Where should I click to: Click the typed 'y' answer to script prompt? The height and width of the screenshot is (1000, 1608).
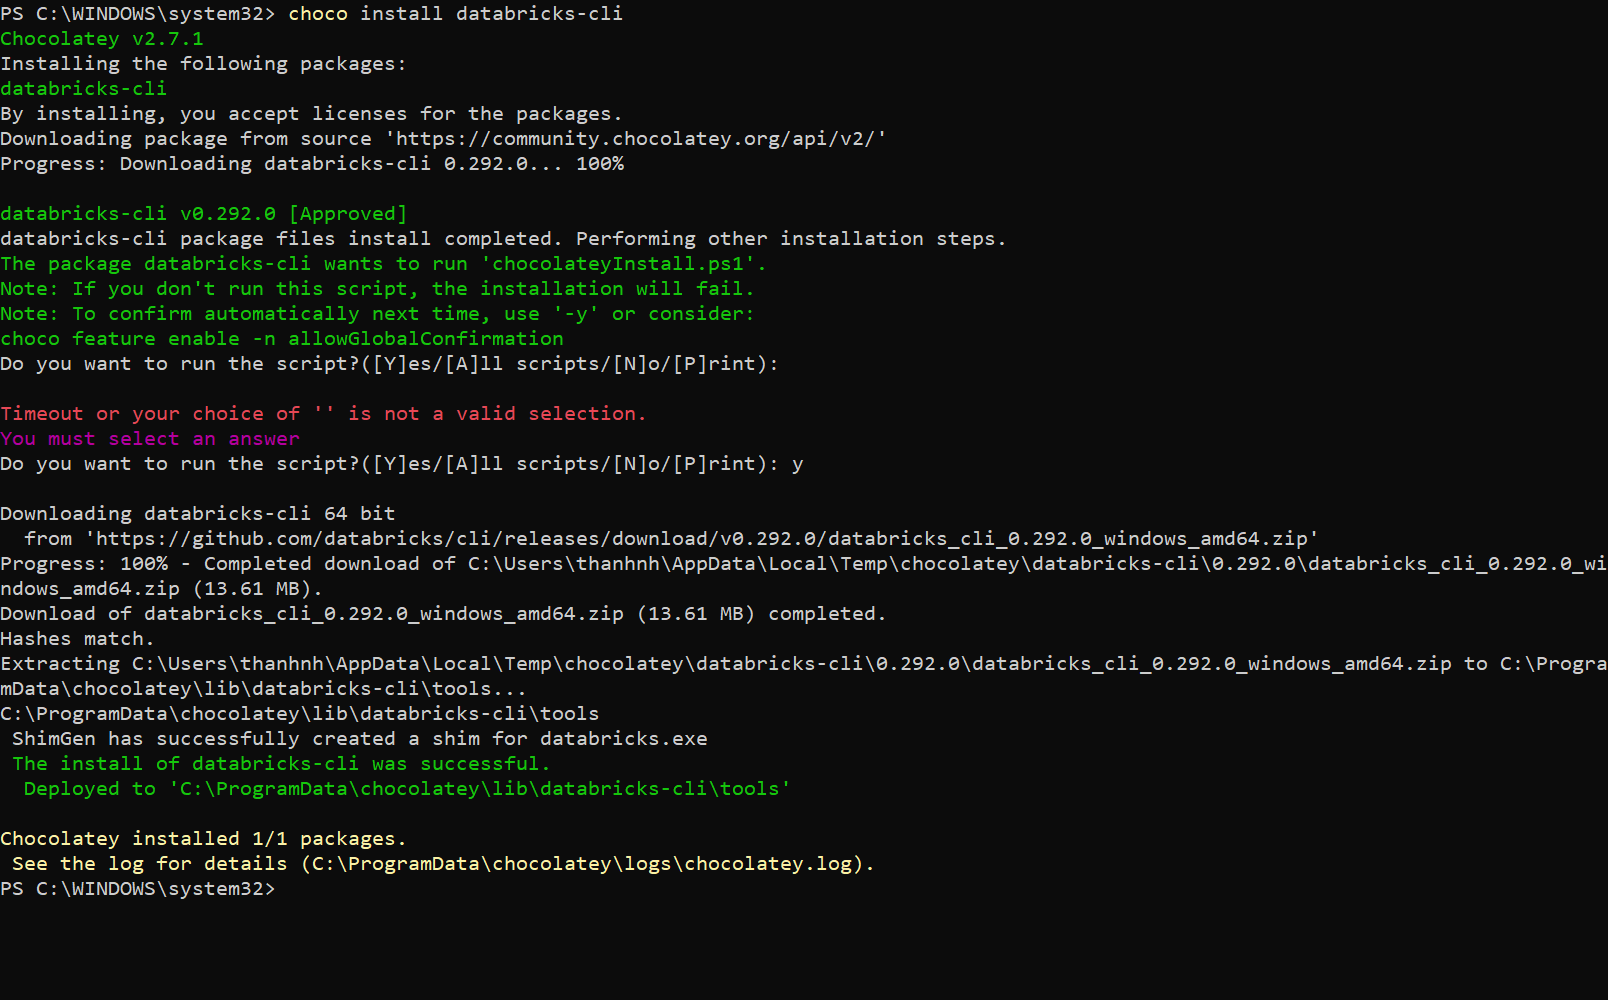pyautogui.click(x=797, y=464)
